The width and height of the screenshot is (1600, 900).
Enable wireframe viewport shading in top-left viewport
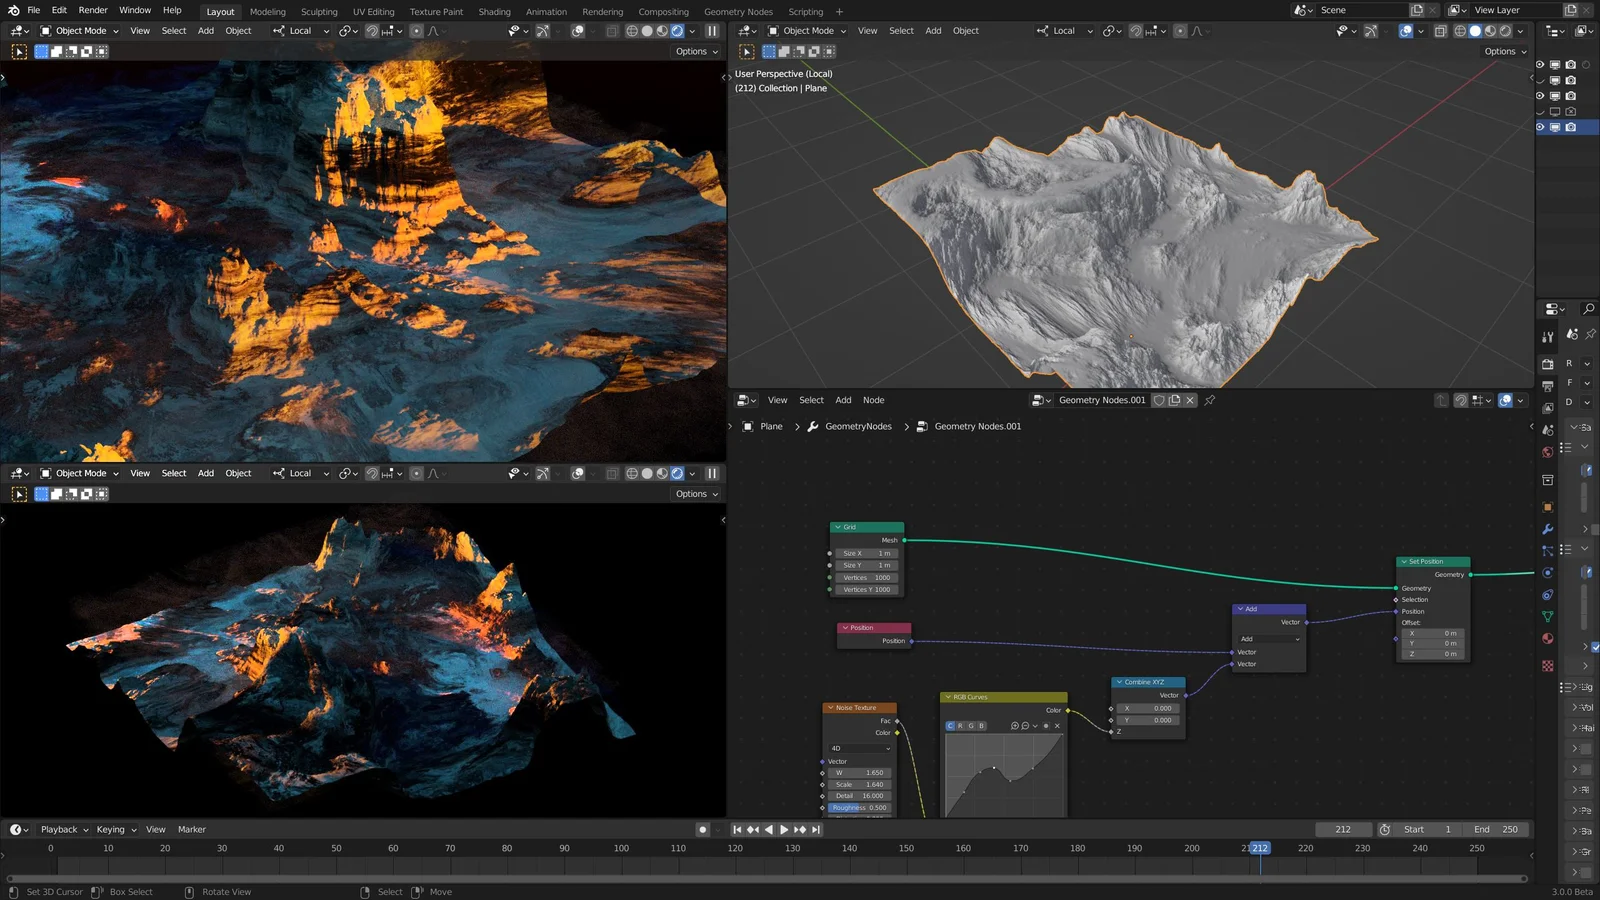[x=632, y=31]
